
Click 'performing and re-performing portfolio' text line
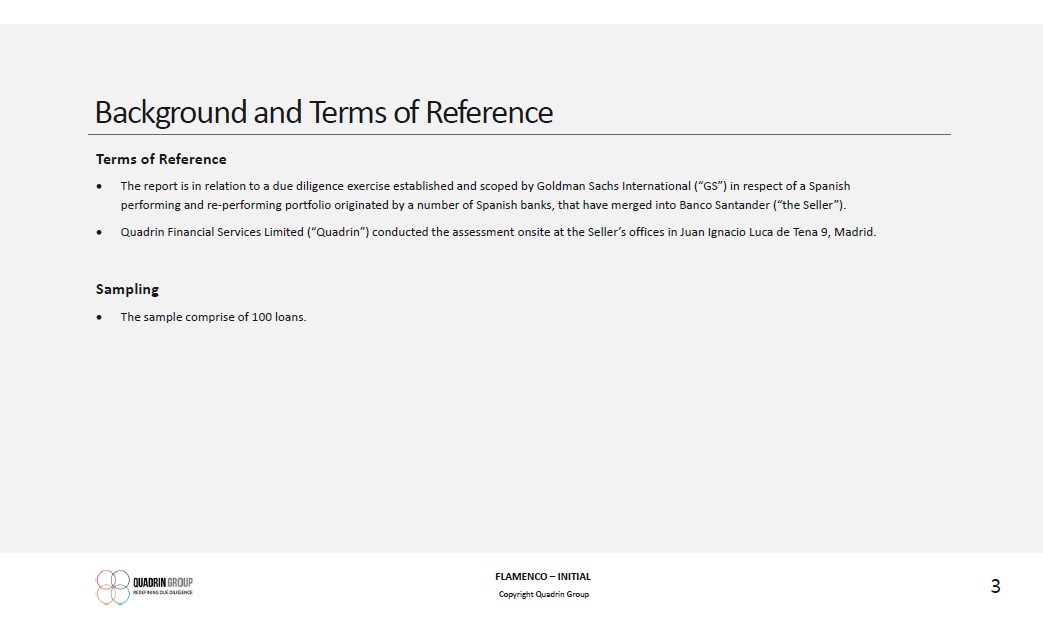coord(220,205)
